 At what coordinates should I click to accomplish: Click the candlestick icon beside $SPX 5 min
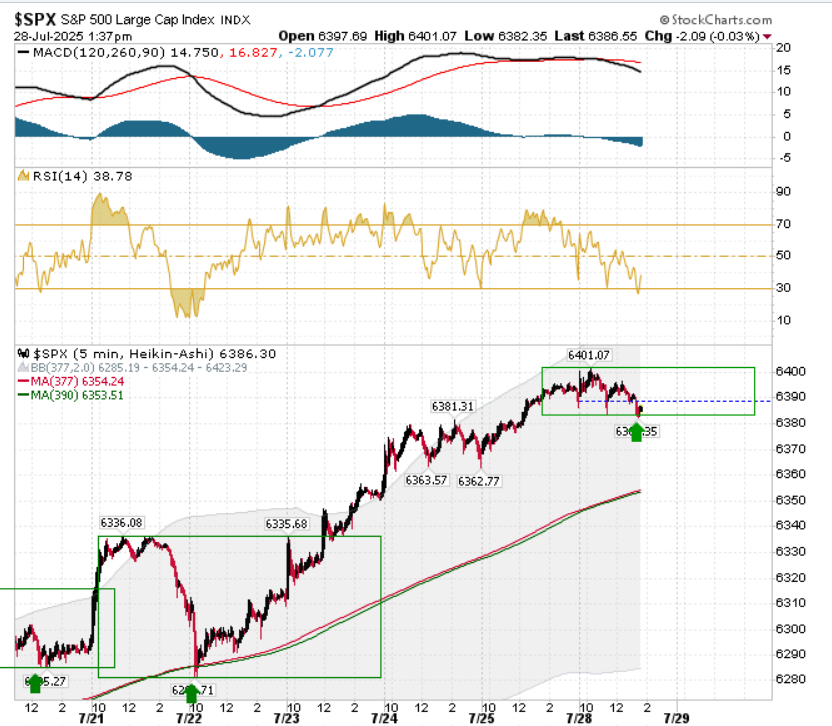coord(23,353)
